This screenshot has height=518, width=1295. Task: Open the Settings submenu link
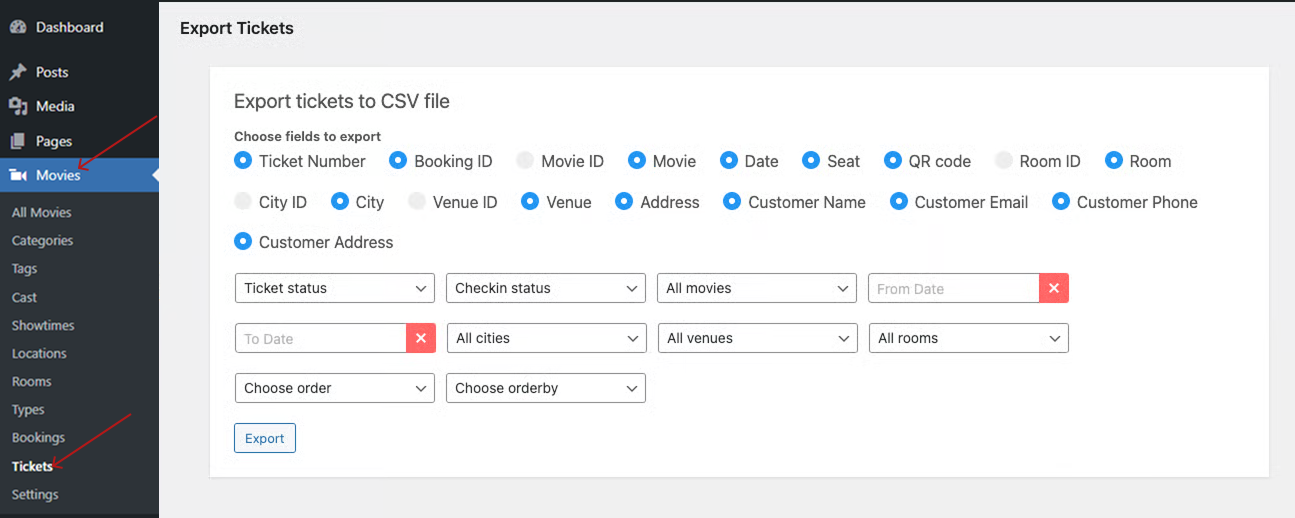[x=35, y=494]
